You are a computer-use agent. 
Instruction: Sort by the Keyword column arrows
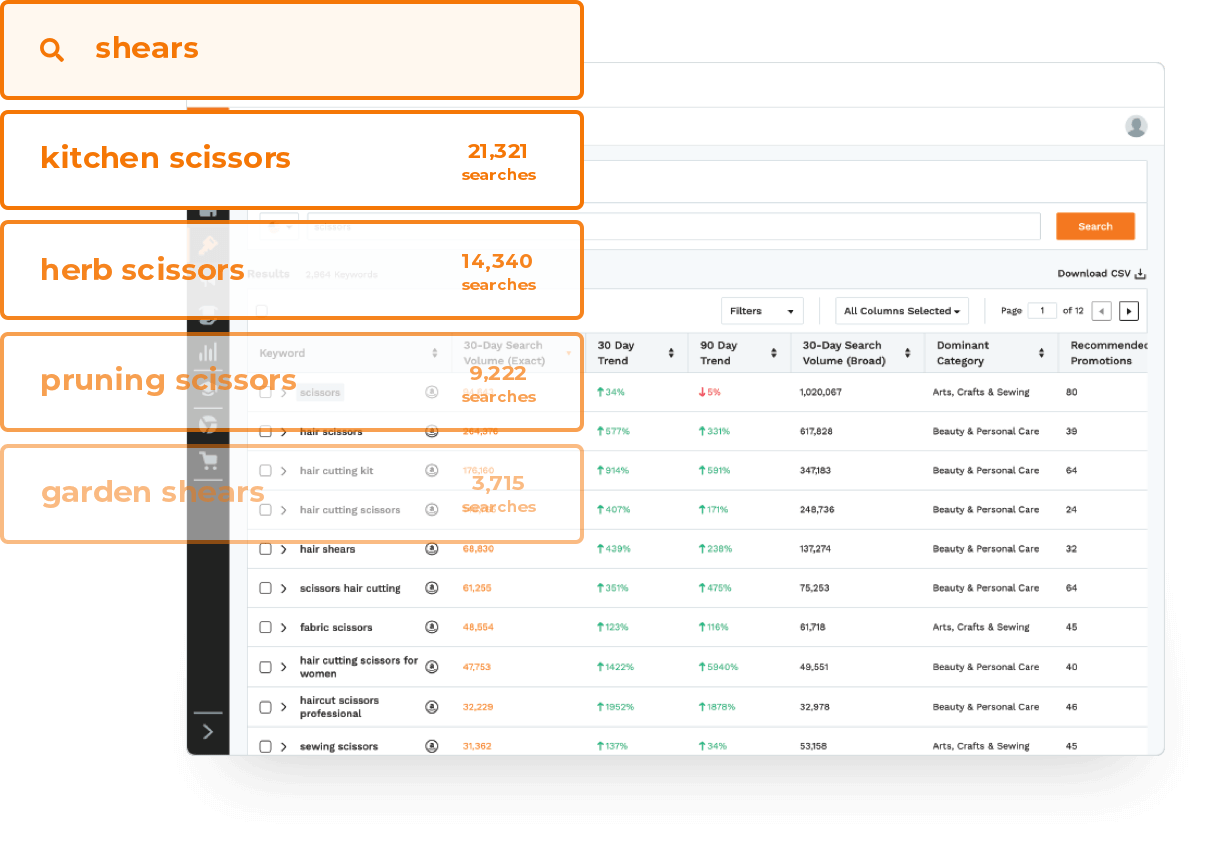coord(435,353)
